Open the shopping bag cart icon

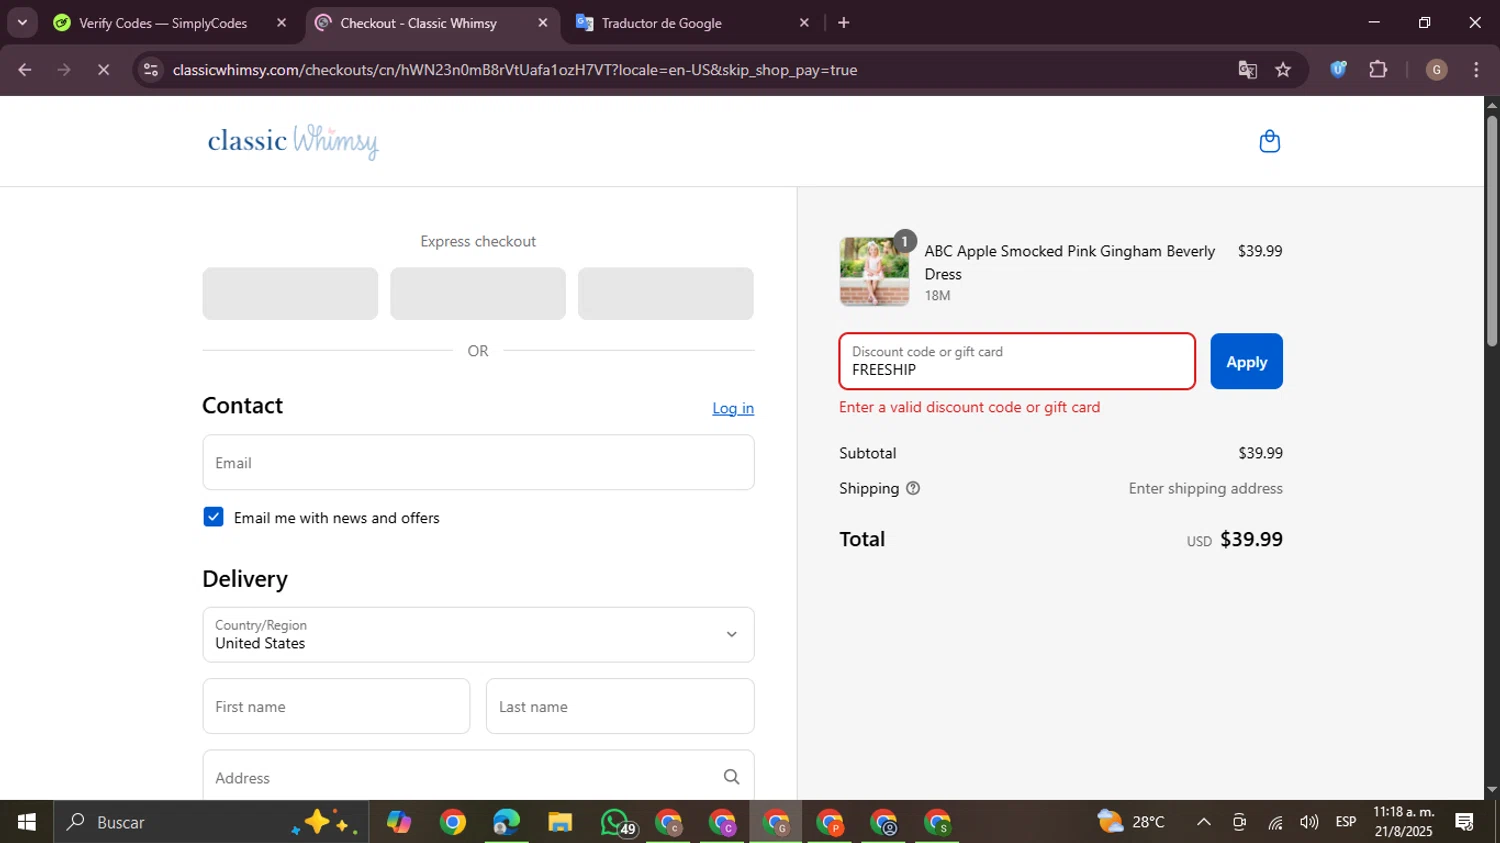click(1269, 141)
